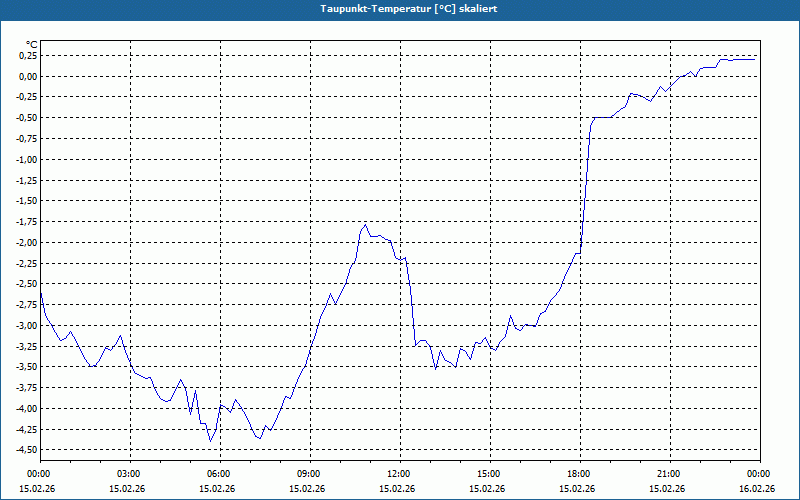Image resolution: width=800 pixels, height=500 pixels.
Task: Pick the -2,25 axis label
Action: pyautogui.click(x=27, y=263)
